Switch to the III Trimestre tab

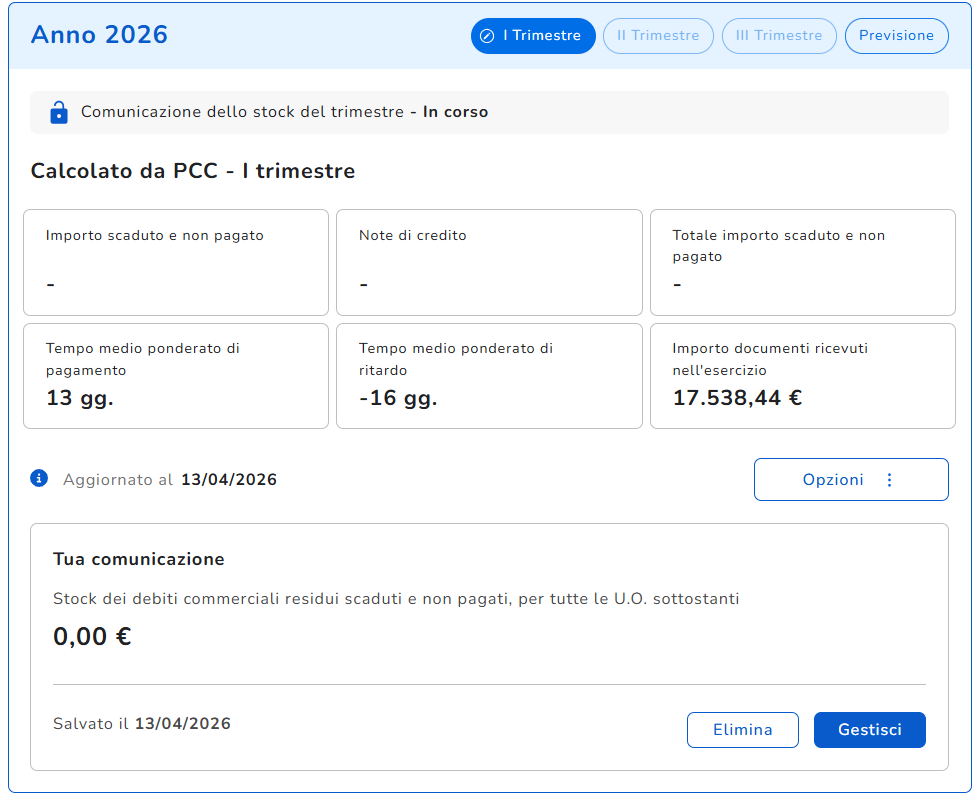779,36
